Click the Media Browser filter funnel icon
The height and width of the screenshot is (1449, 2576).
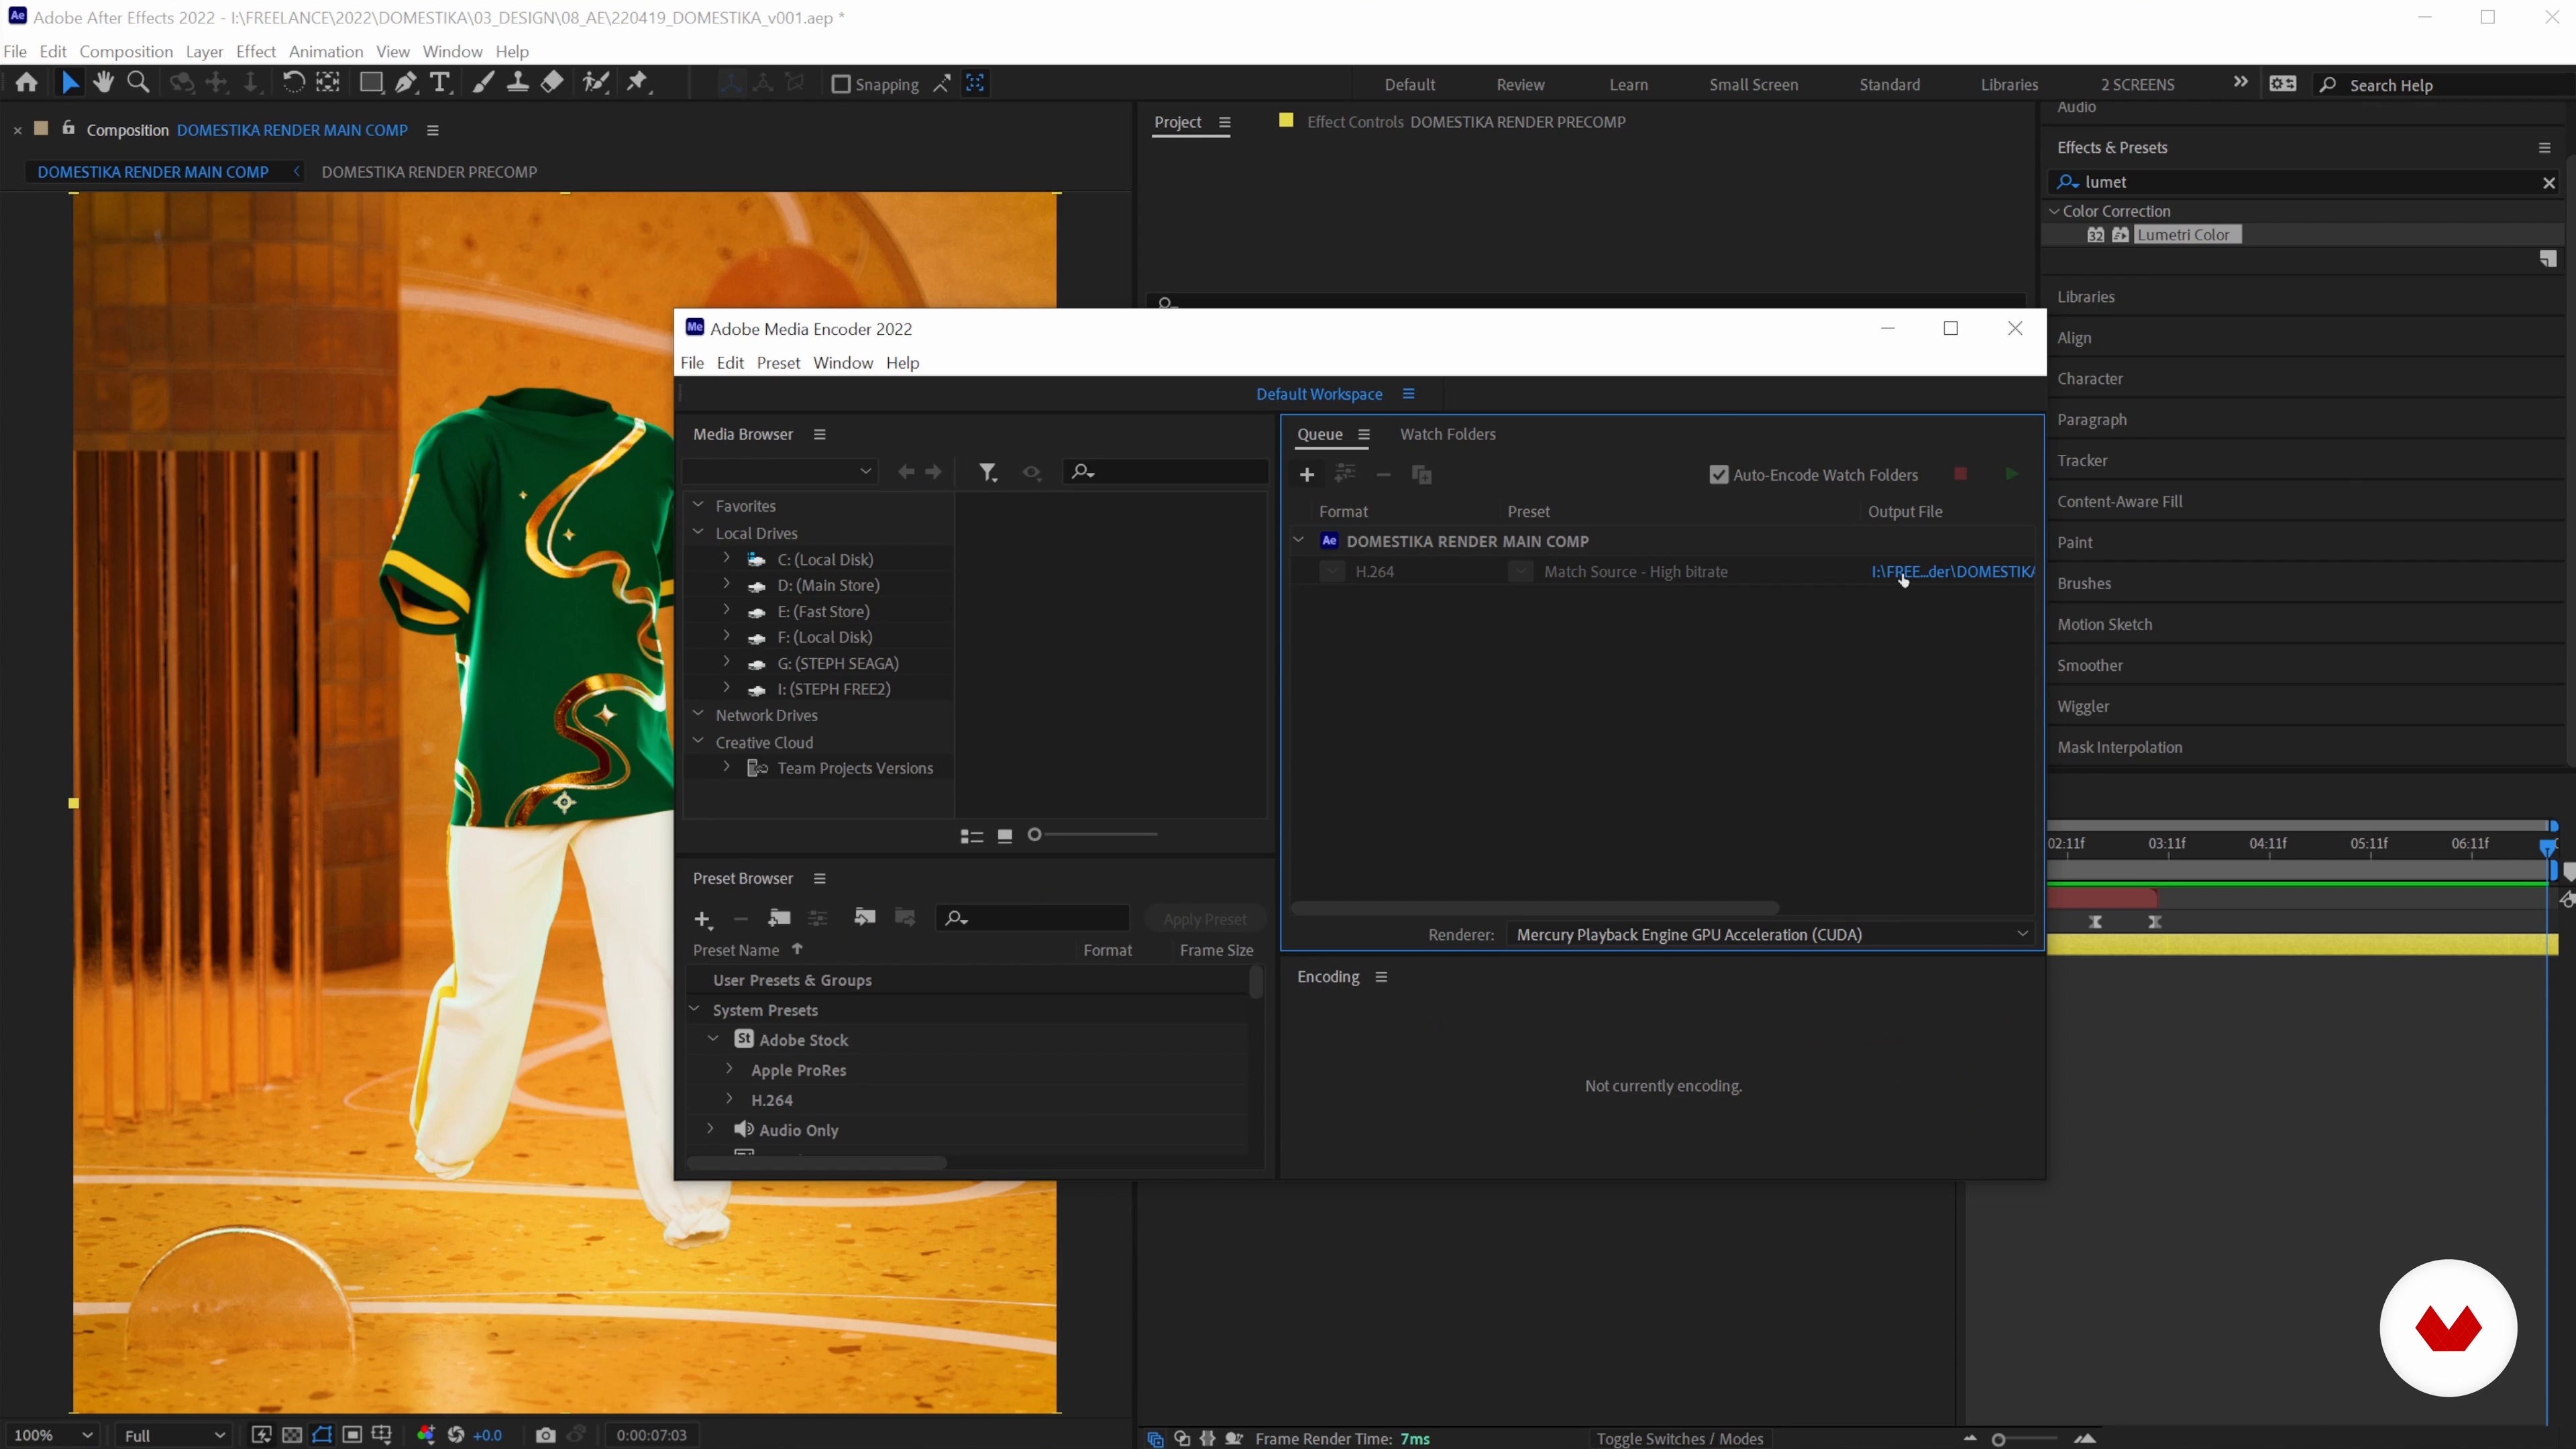[988, 472]
